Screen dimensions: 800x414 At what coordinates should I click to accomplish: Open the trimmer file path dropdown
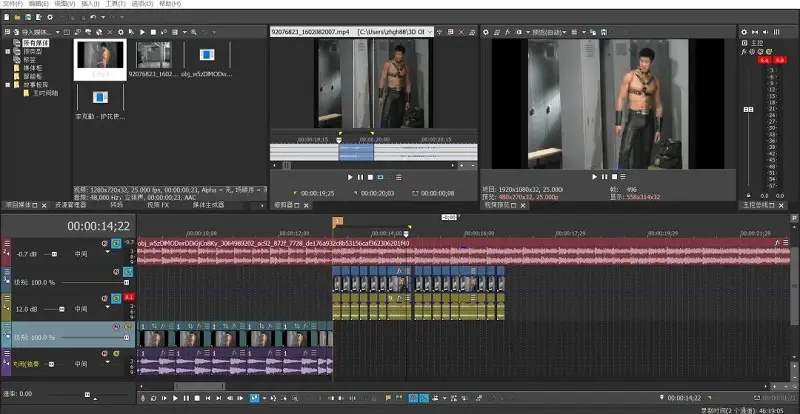click(x=430, y=32)
